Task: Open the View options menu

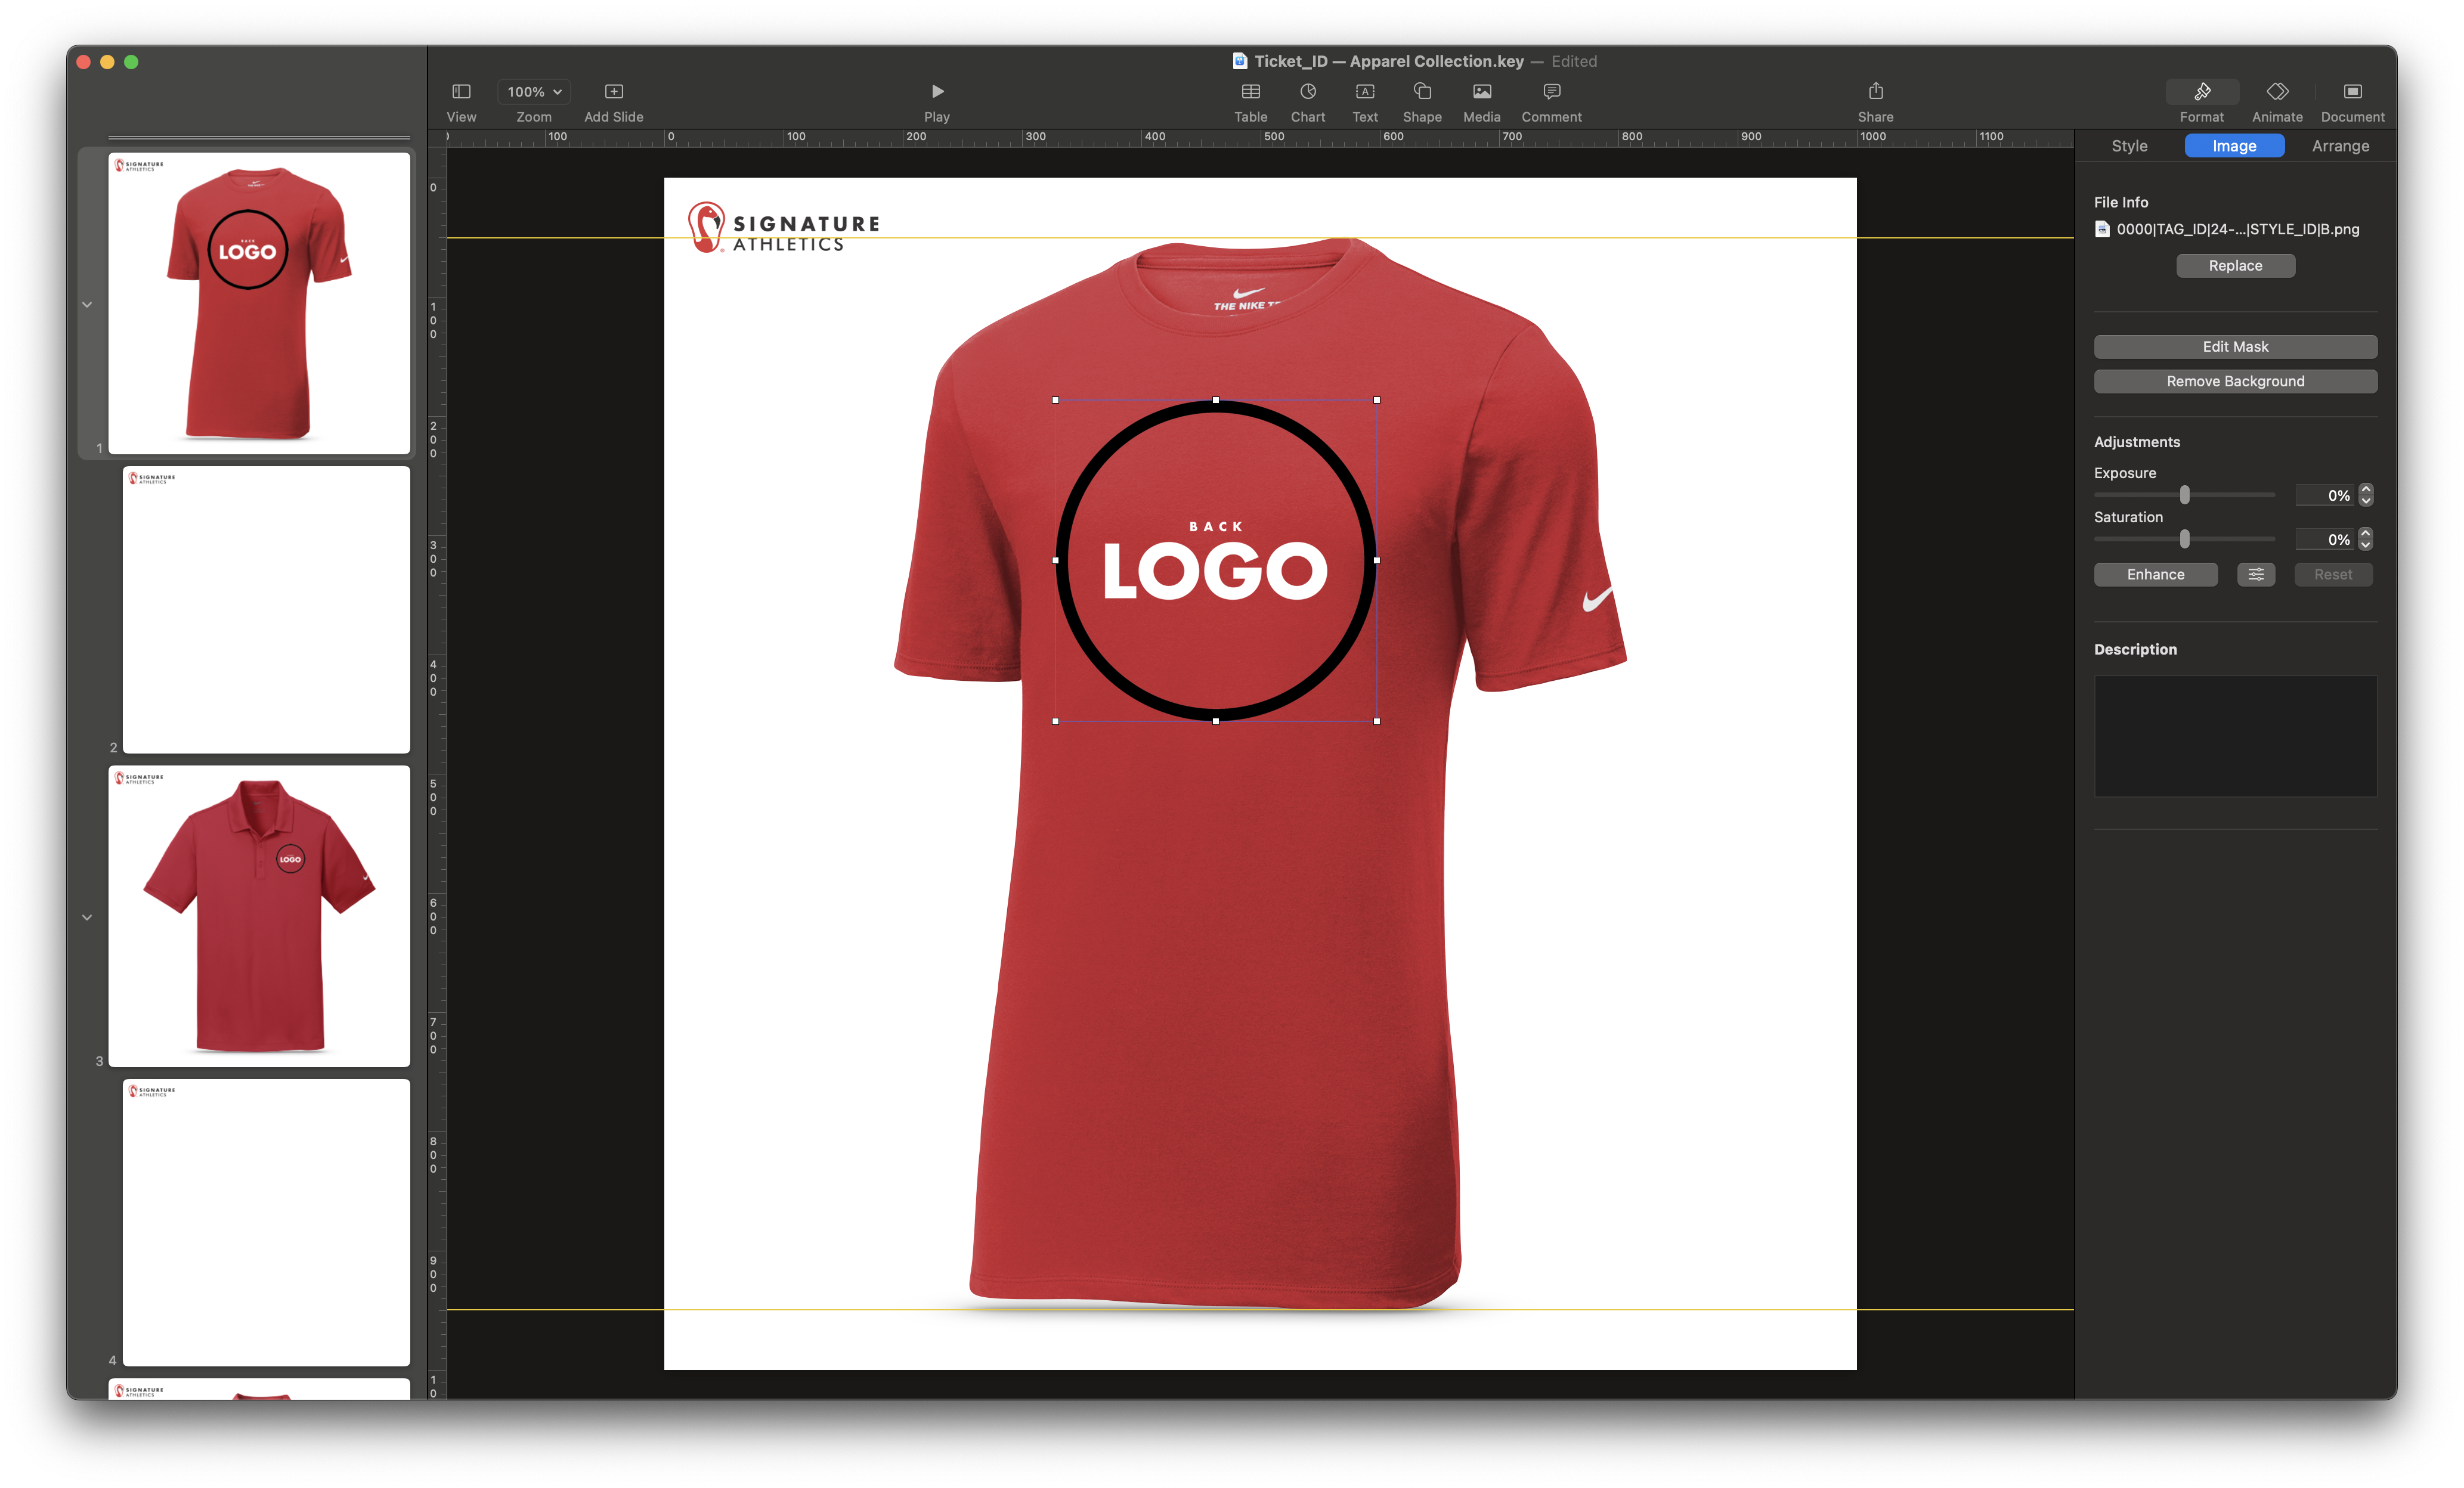Action: [x=461, y=92]
